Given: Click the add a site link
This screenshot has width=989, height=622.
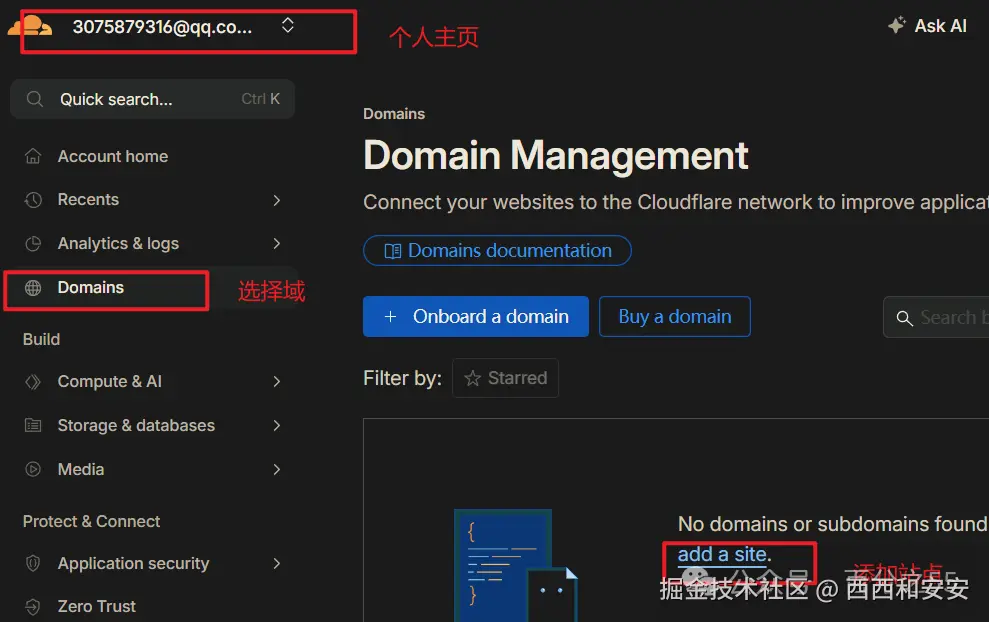Looking at the screenshot, I should click(x=723, y=555).
